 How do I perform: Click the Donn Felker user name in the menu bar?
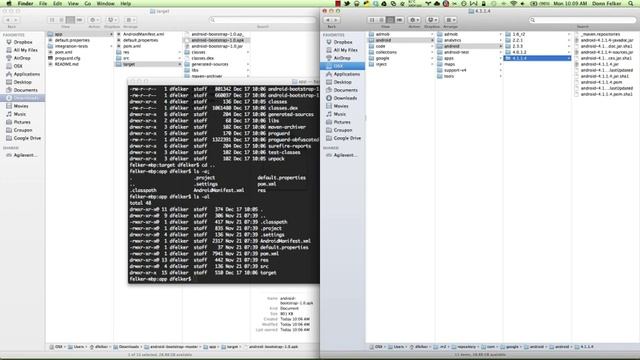607,3
